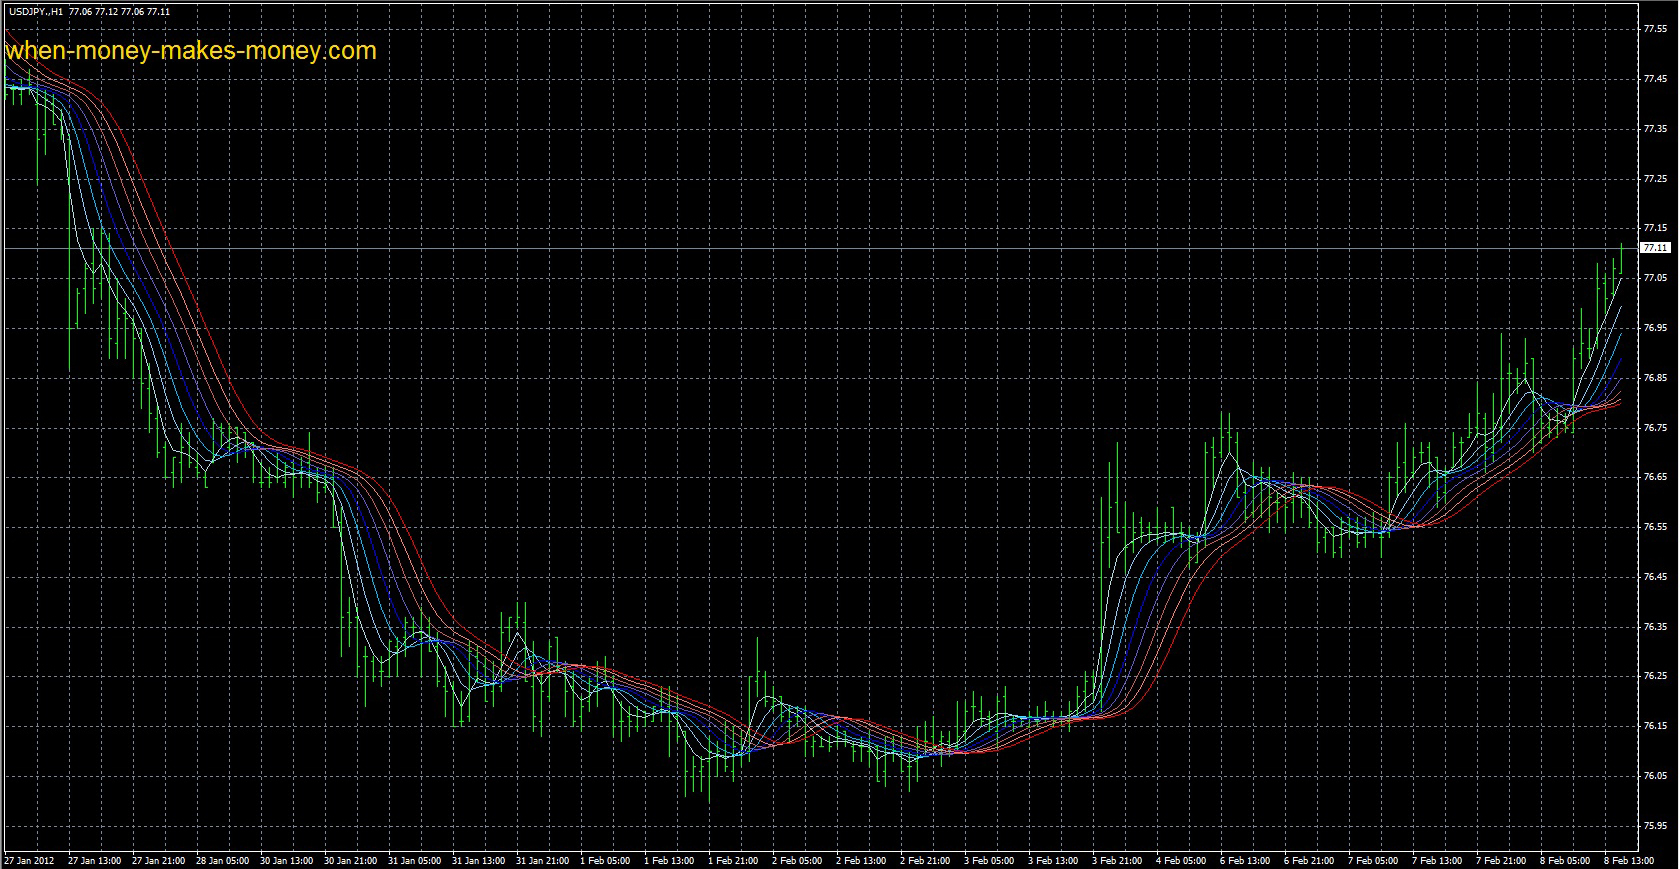
Task: Click the 76.05 price axis label
Action: tap(1654, 776)
